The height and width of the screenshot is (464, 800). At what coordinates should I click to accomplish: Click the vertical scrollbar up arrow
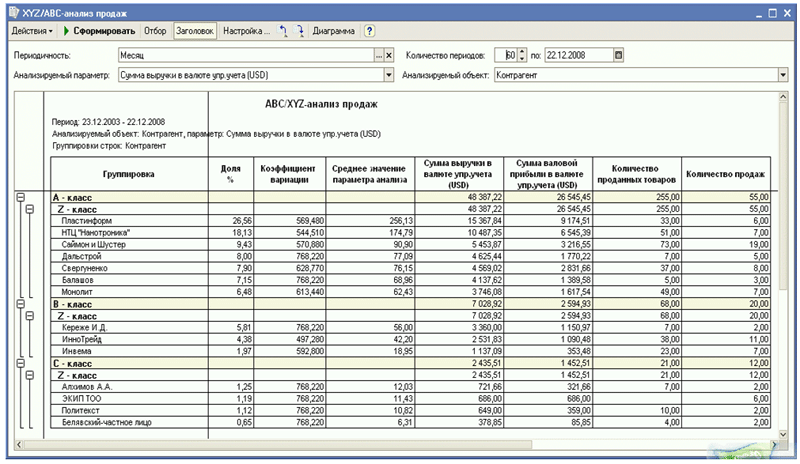[783, 97]
